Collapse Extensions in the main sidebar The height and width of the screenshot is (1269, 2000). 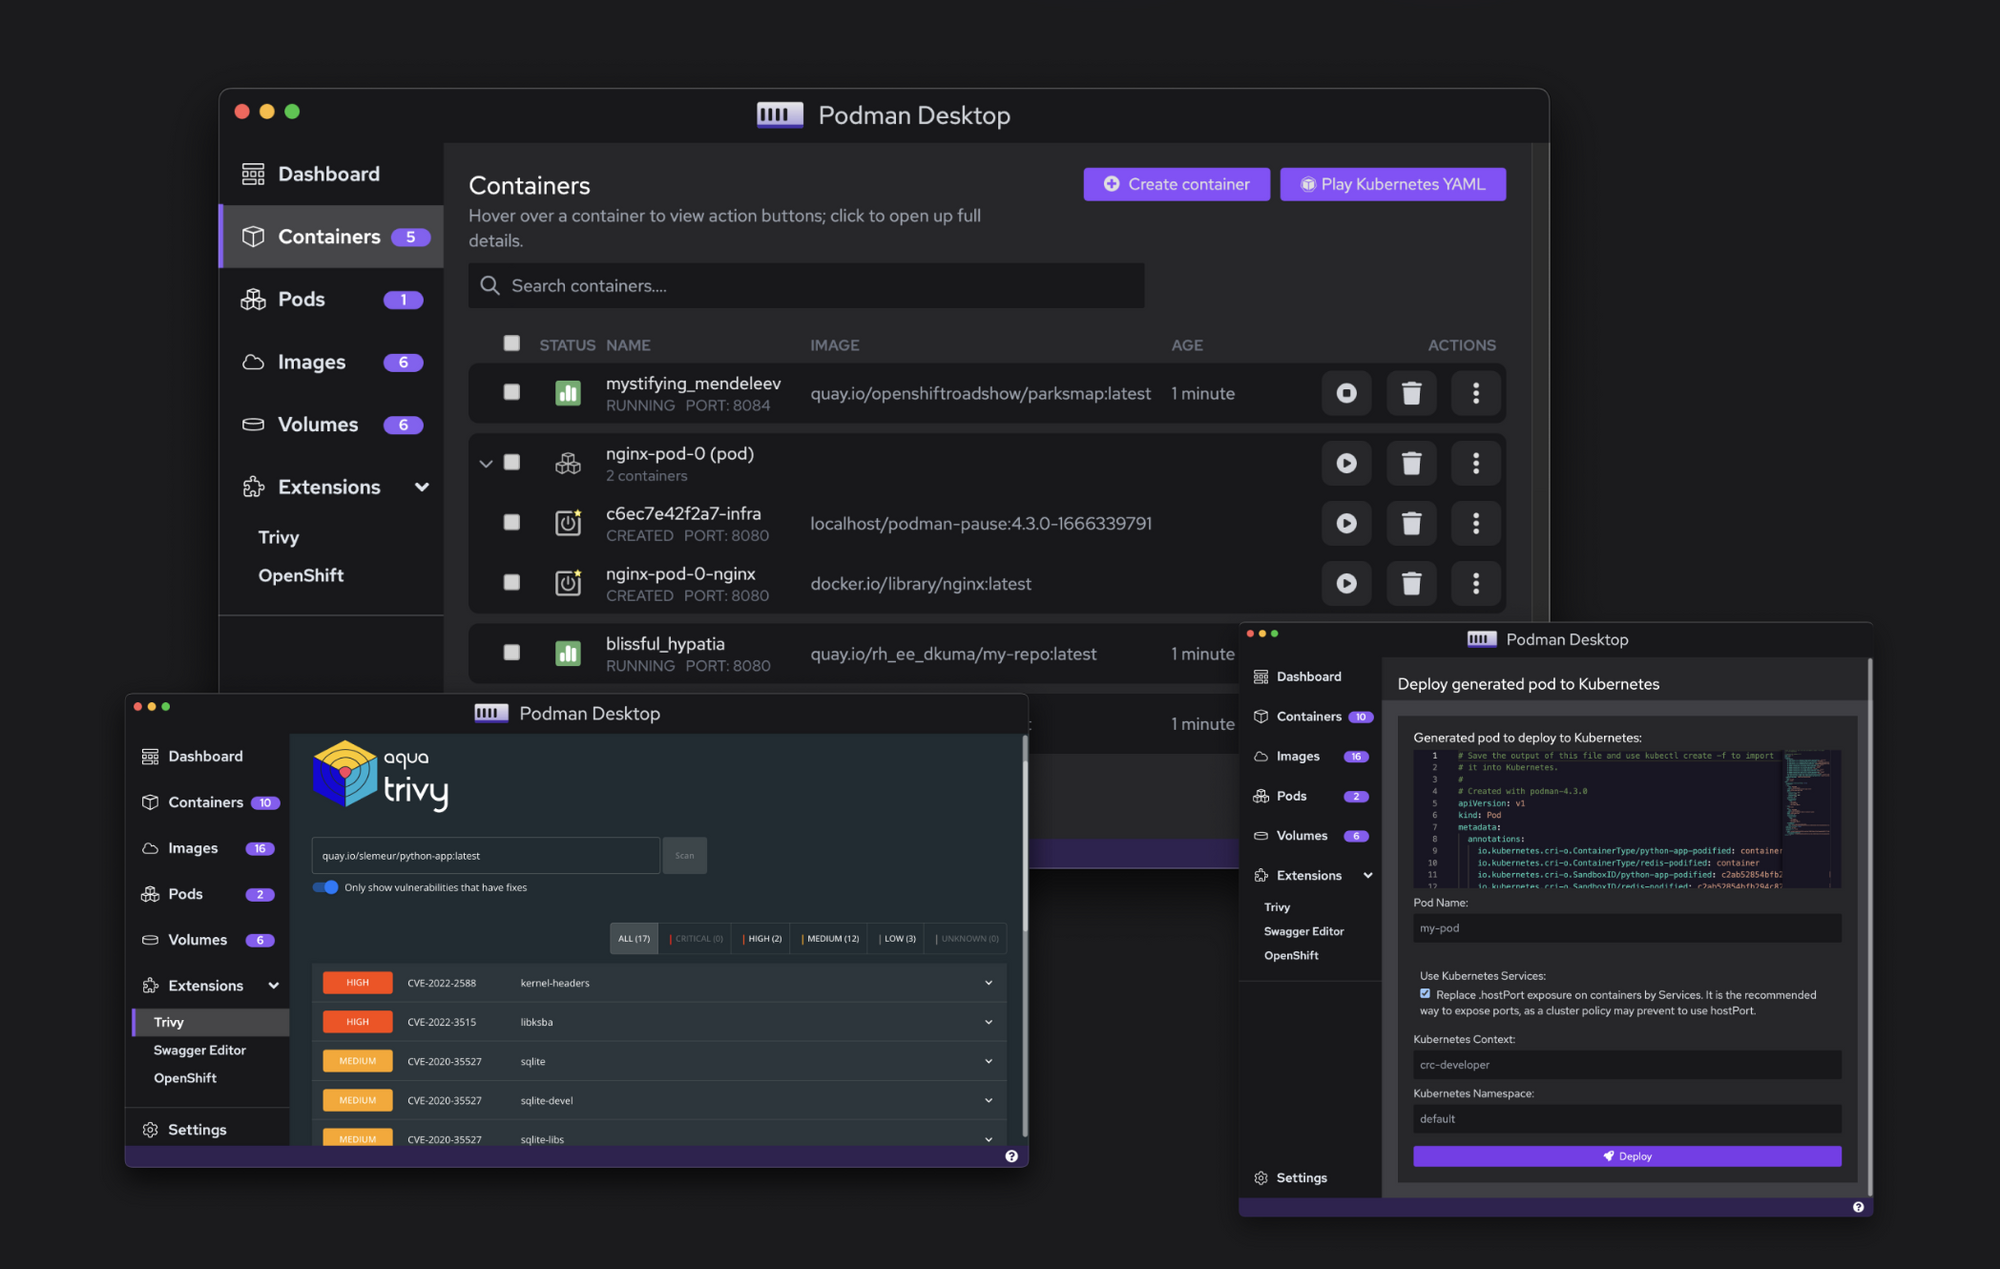click(x=421, y=487)
